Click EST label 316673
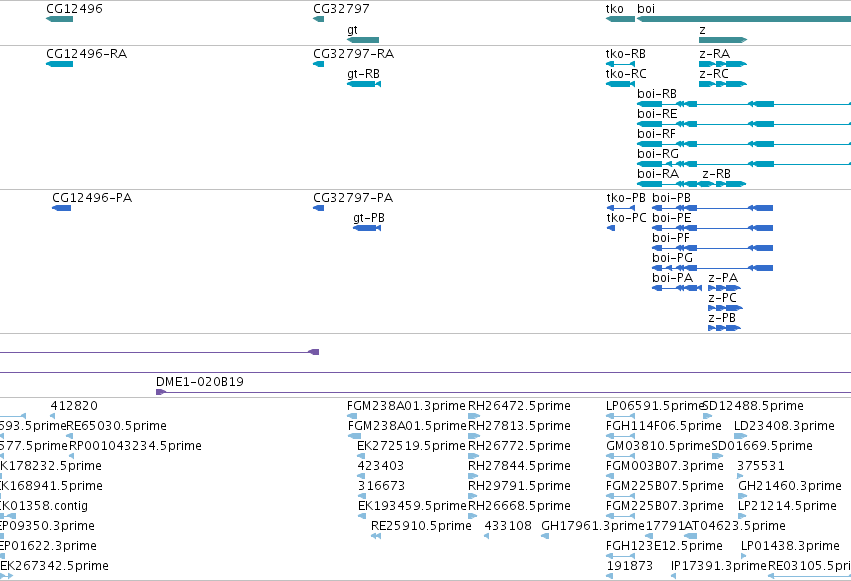 (x=381, y=486)
